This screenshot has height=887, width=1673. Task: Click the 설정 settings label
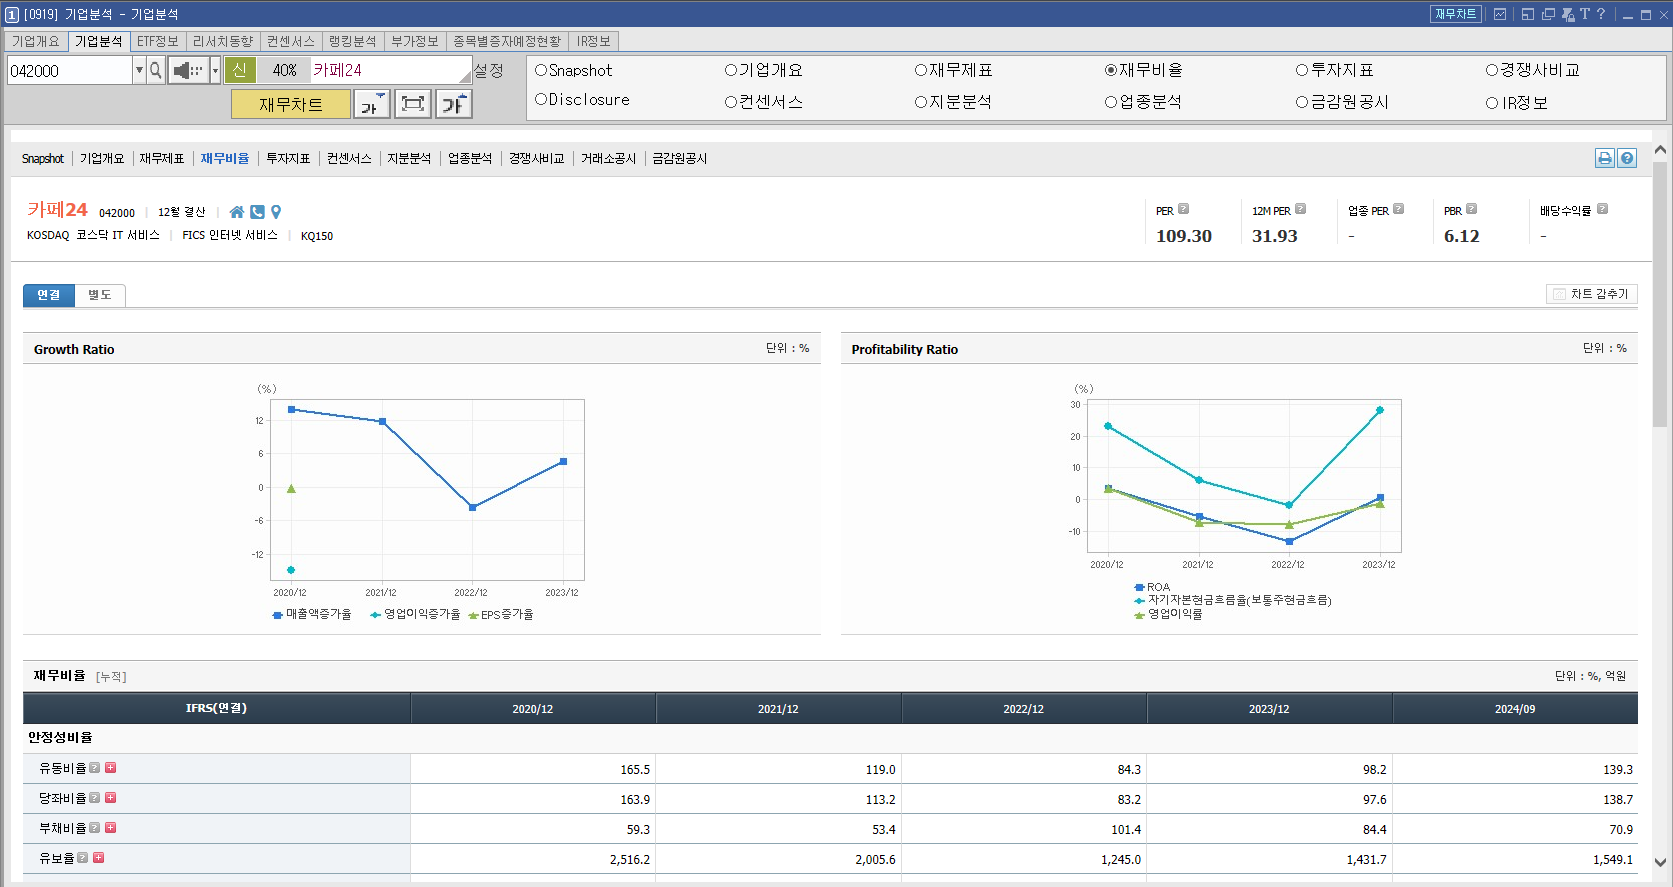(x=489, y=70)
